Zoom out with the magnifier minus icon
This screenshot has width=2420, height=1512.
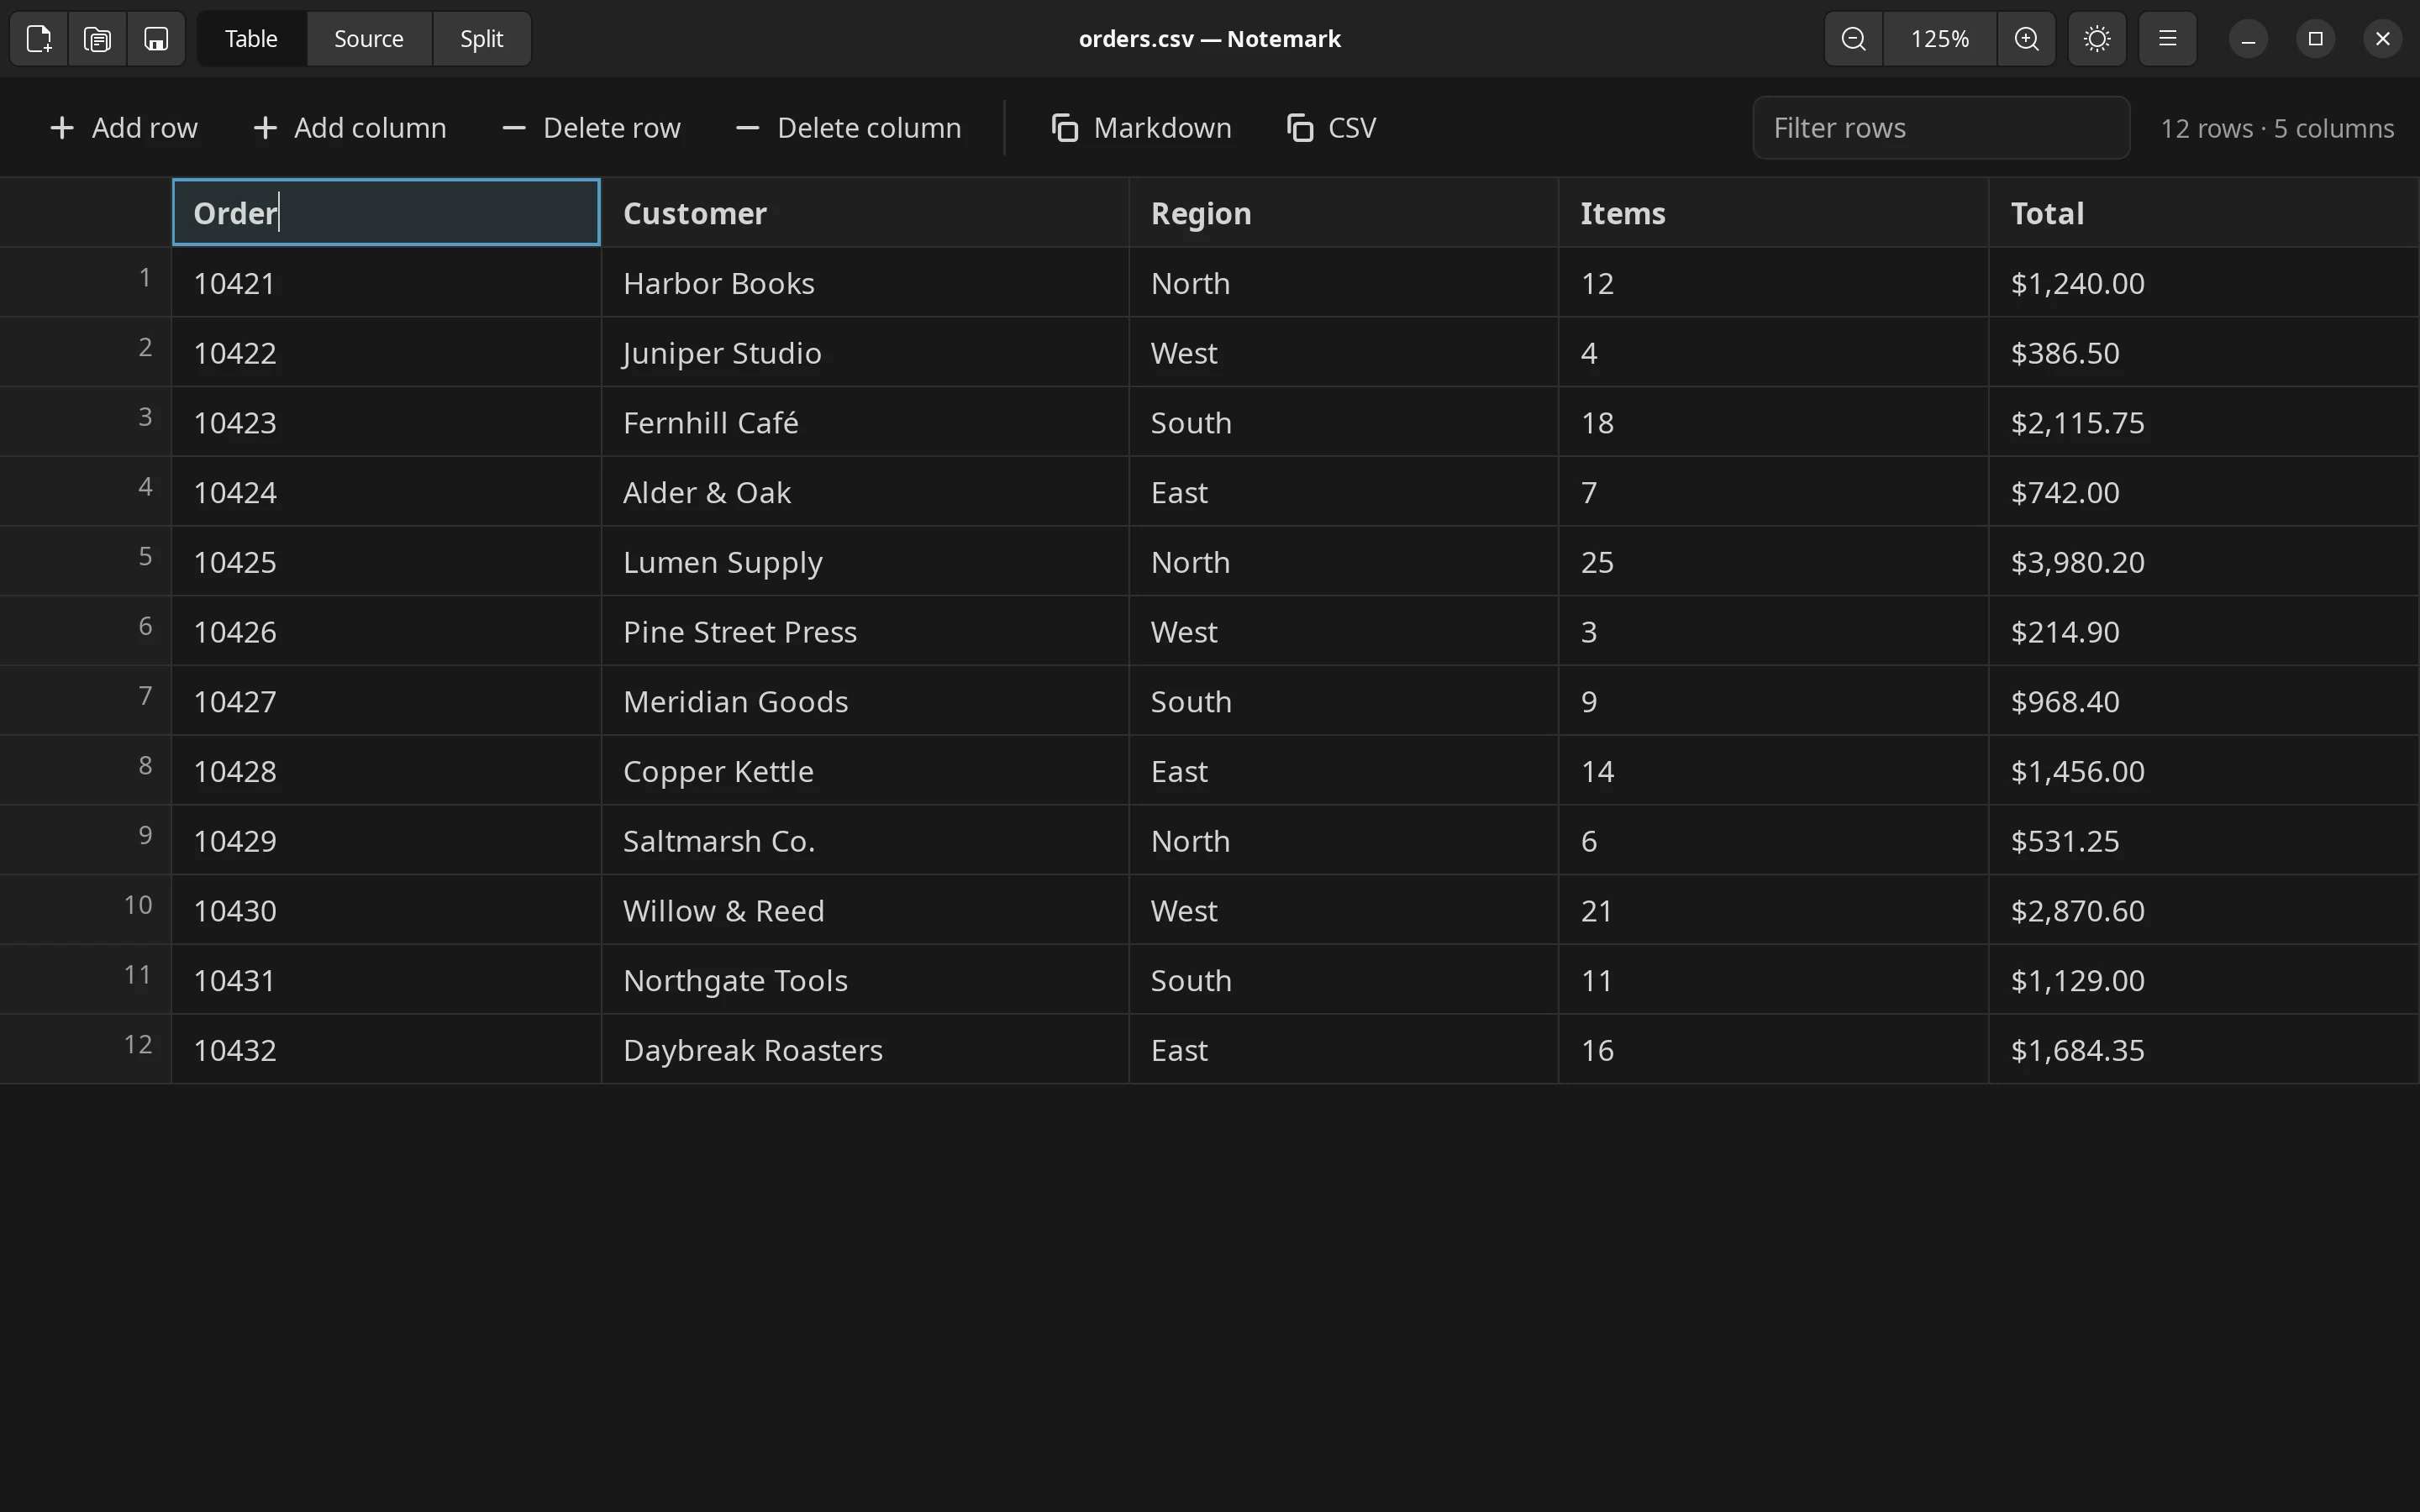(x=1854, y=39)
